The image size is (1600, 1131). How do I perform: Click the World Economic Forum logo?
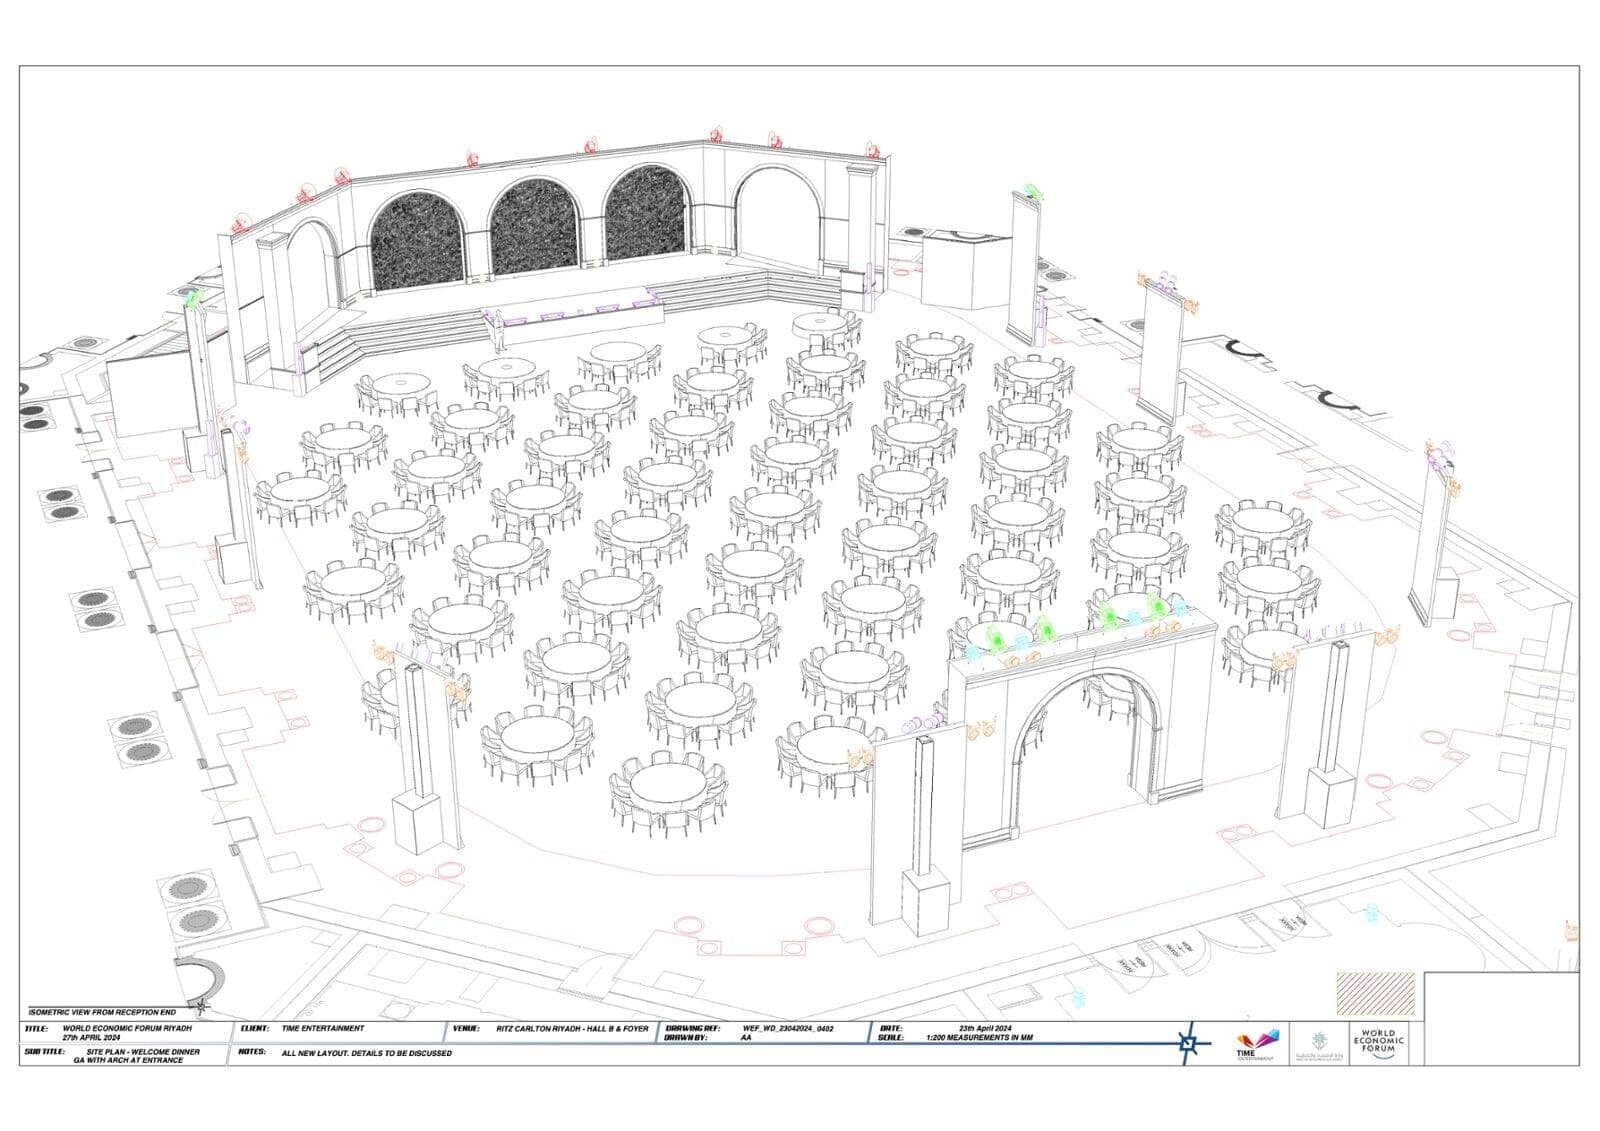(x=1379, y=1043)
